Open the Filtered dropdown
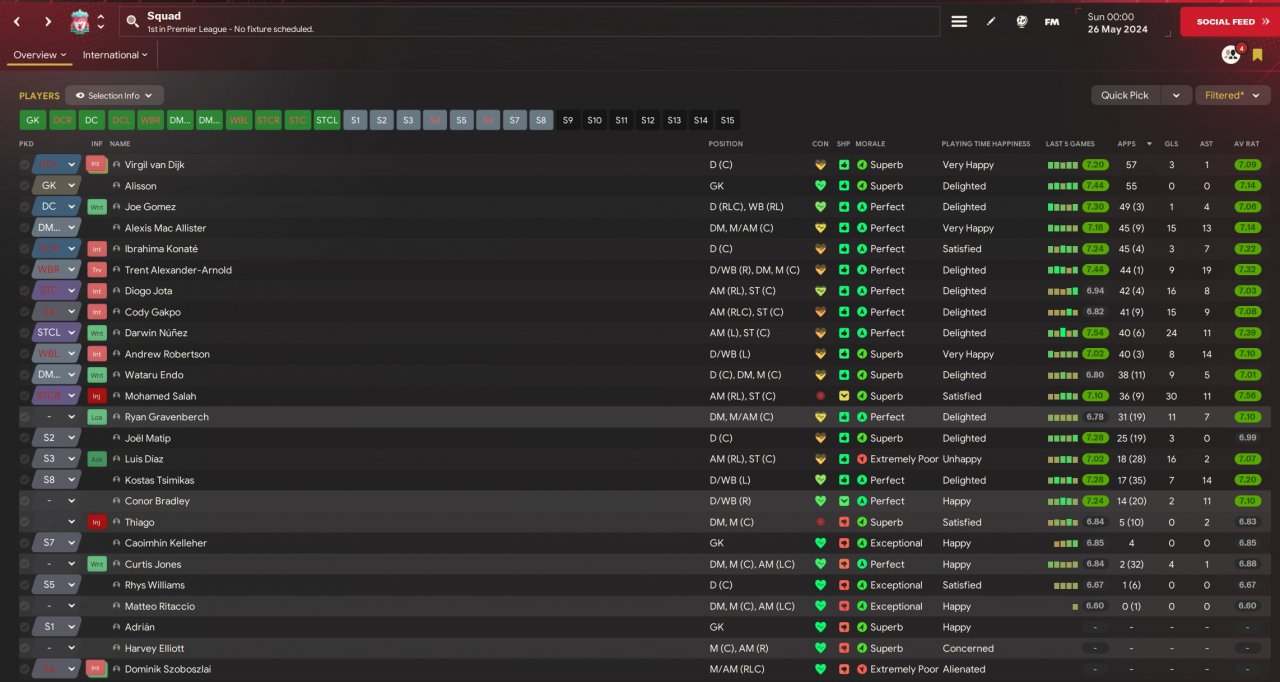1280x682 pixels. point(1232,95)
